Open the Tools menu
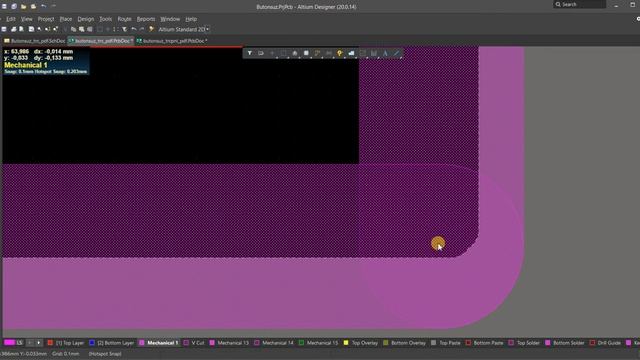 105,19
